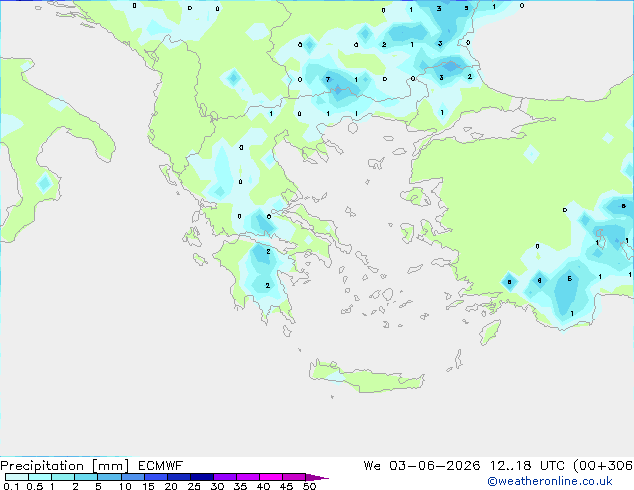Click the '7' precipitation value on the map
Screen dimensions: 634x490
(328, 79)
